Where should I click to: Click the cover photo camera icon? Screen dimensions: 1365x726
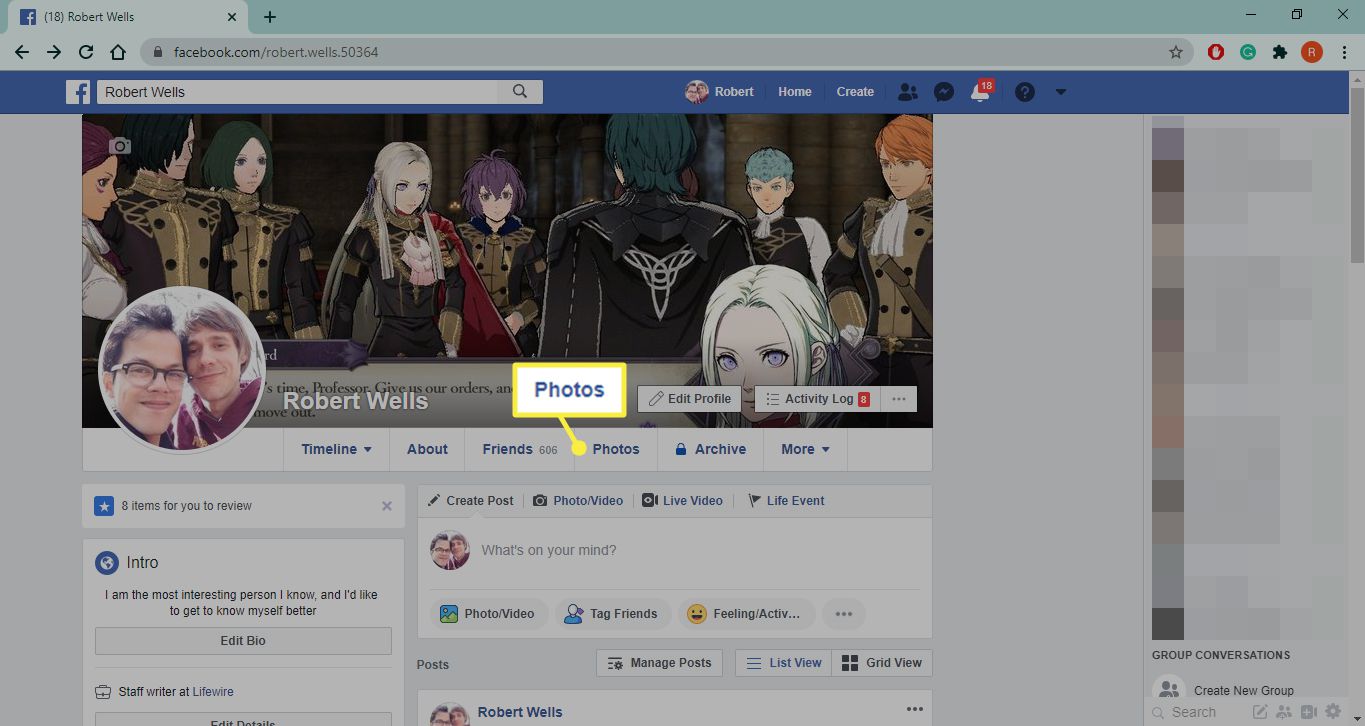coord(120,146)
